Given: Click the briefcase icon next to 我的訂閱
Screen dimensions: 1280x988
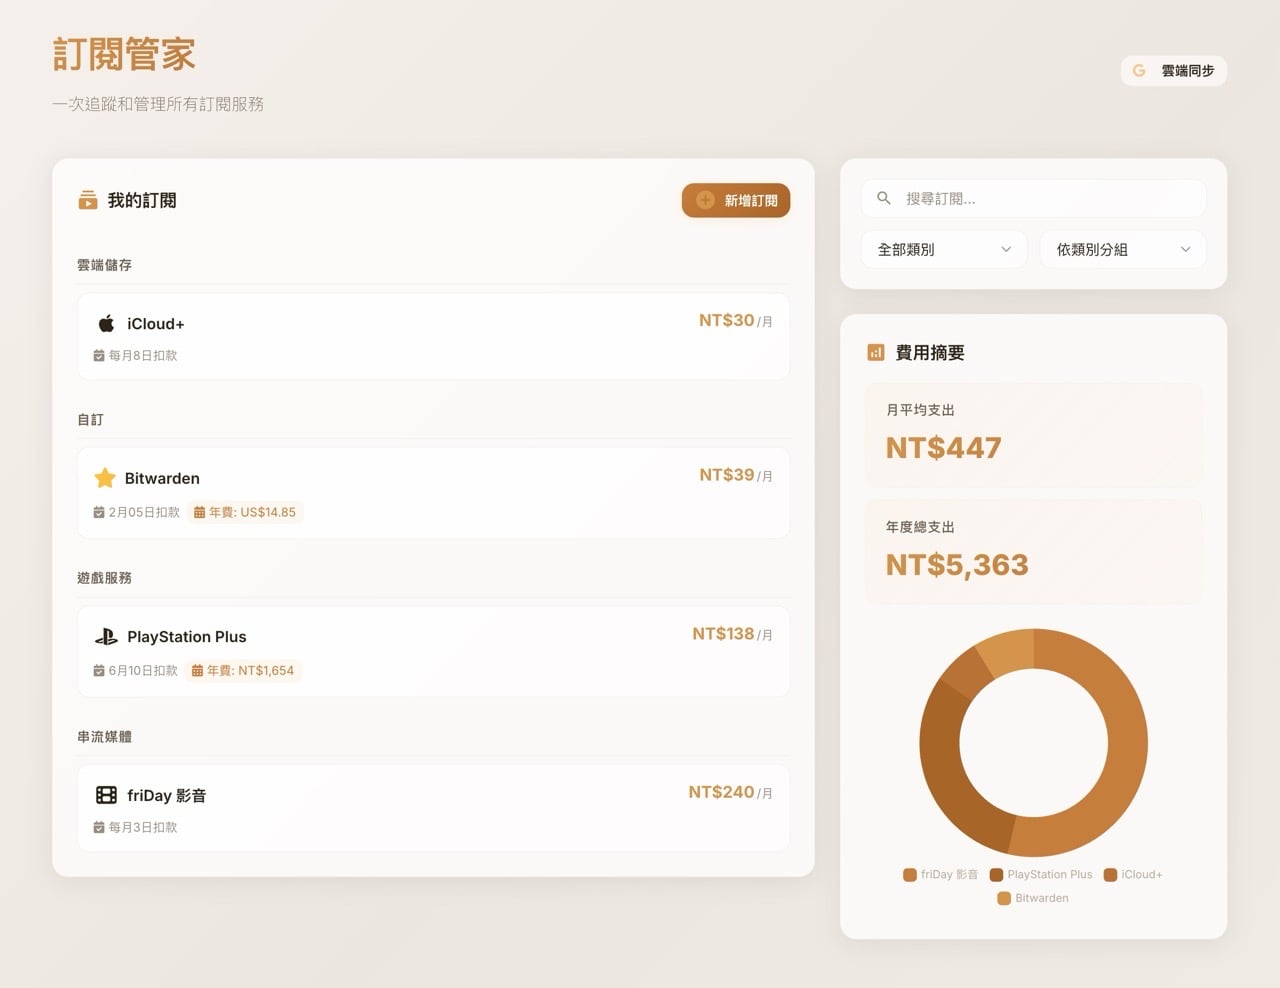Looking at the screenshot, I should (88, 200).
